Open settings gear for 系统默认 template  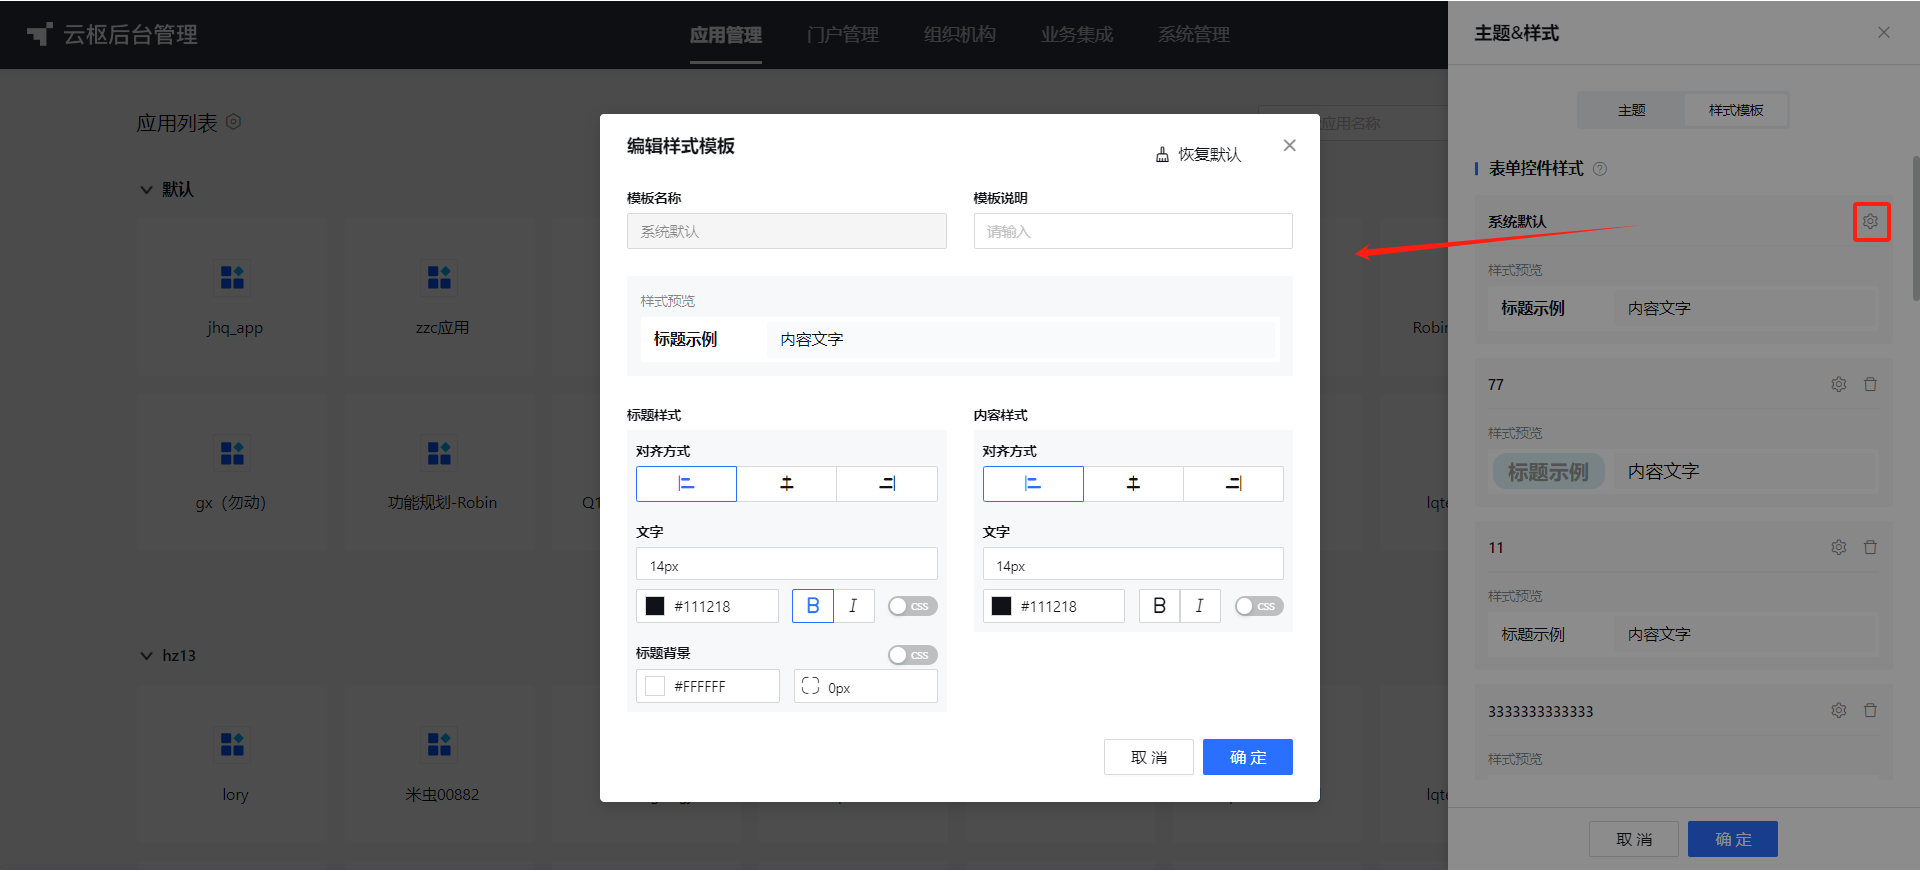pyautogui.click(x=1871, y=222)
